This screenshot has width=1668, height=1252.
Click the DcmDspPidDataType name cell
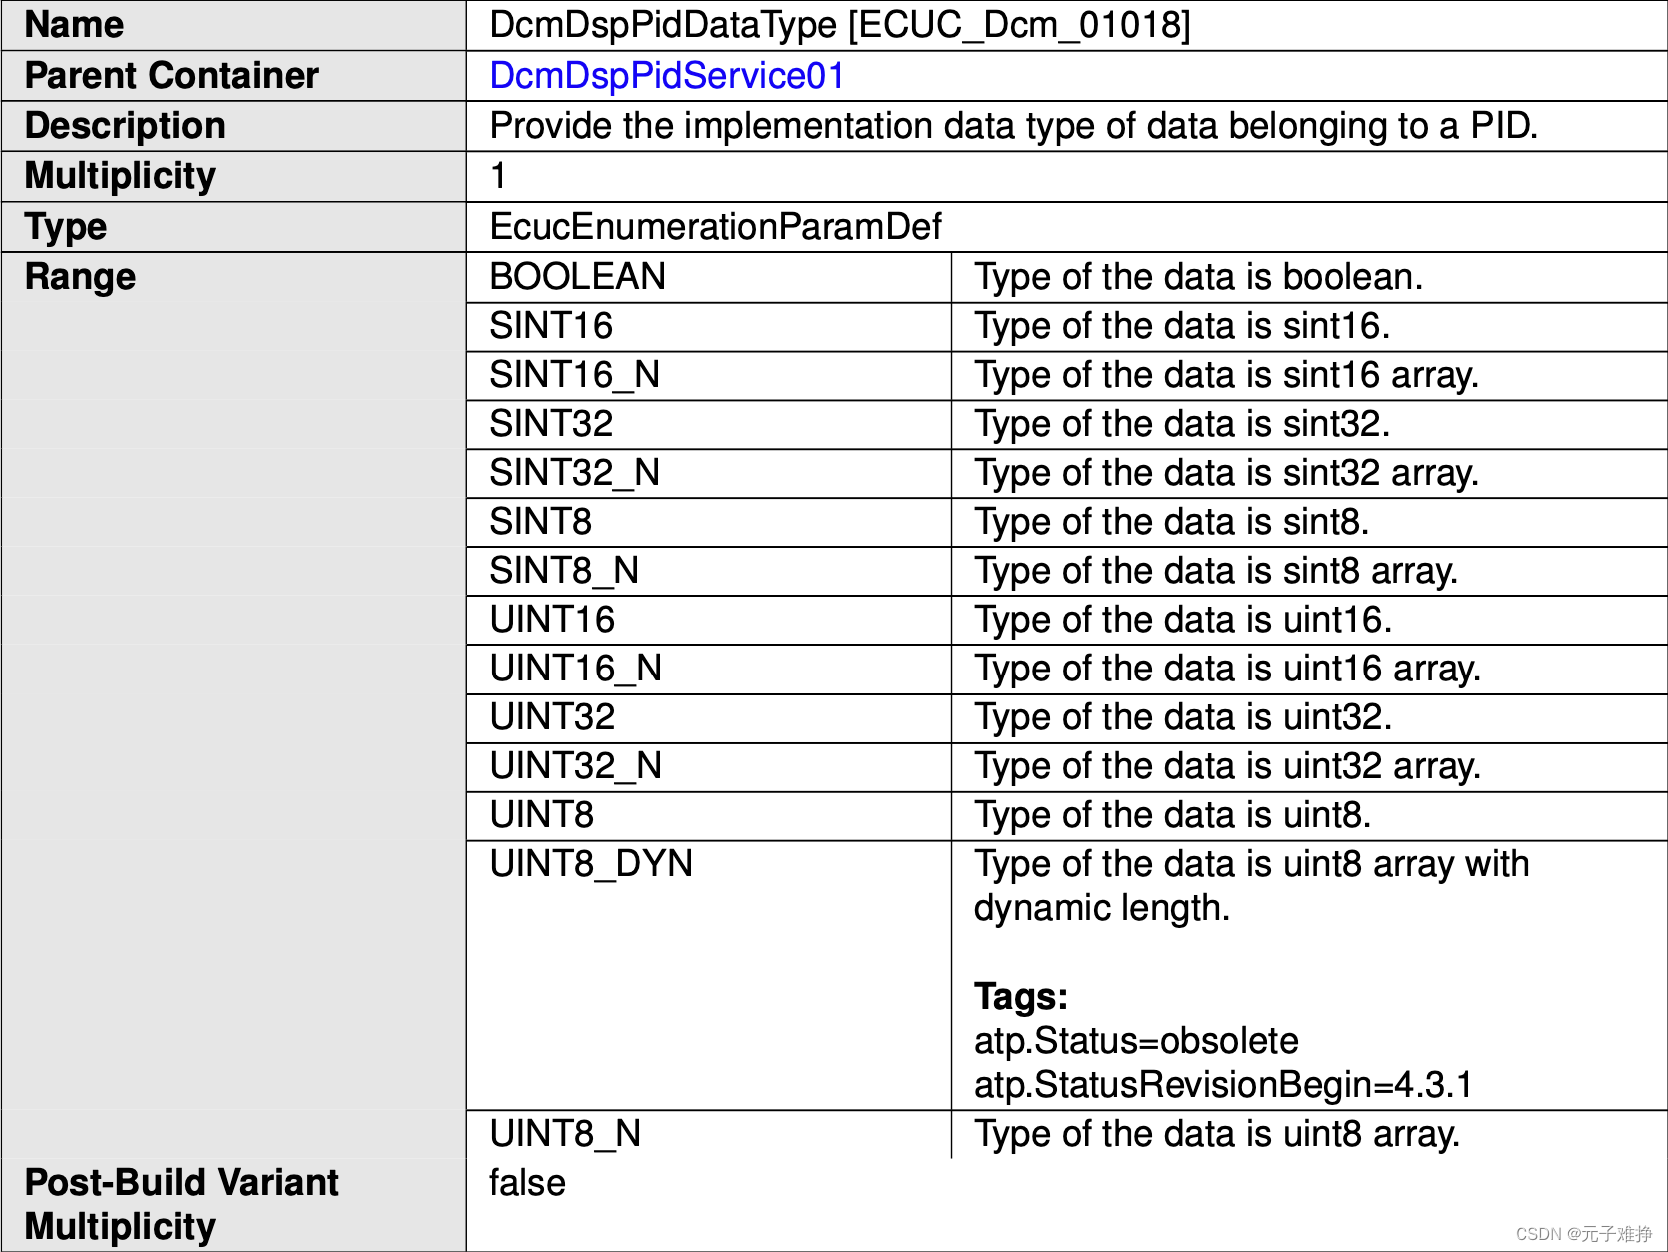point(839,25)
